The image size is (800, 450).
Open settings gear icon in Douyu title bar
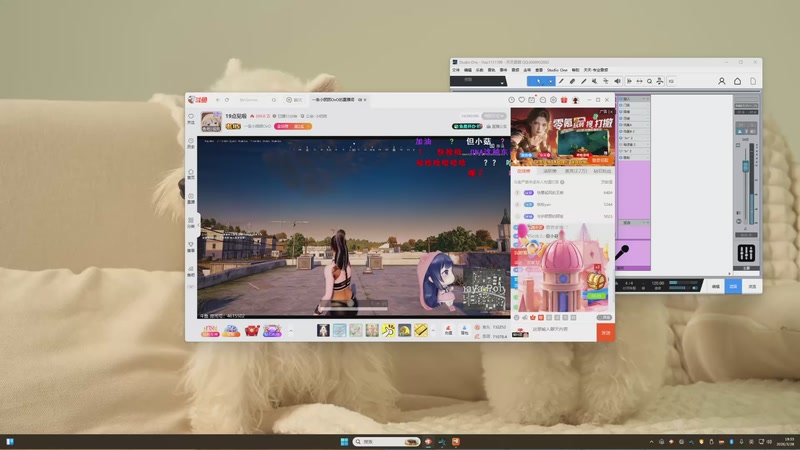[553, 100]
